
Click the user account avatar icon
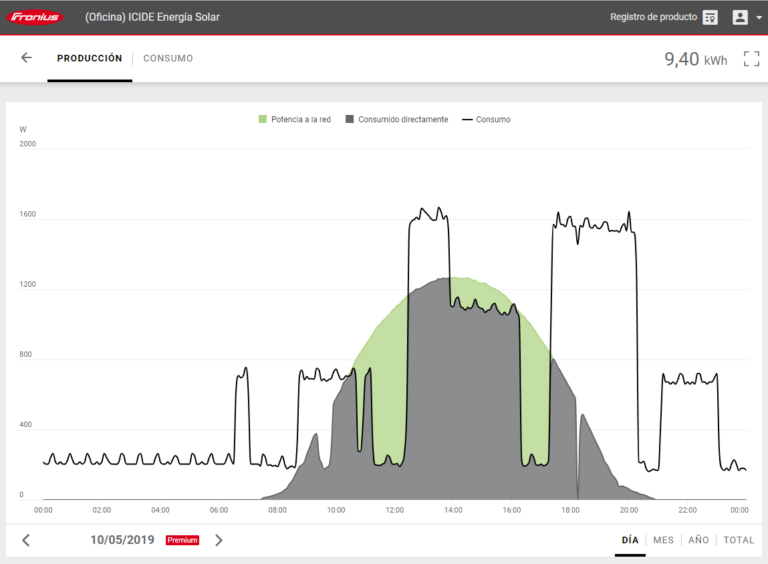click(x=740, y=17)
